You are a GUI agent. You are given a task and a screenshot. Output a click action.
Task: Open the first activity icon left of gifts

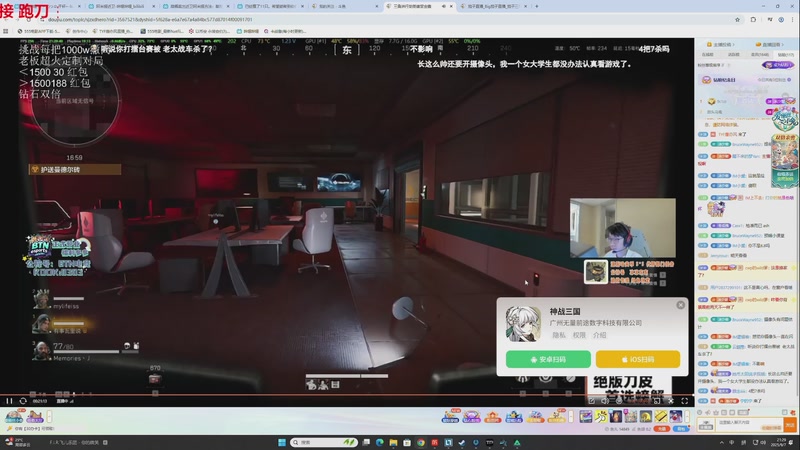450,417
